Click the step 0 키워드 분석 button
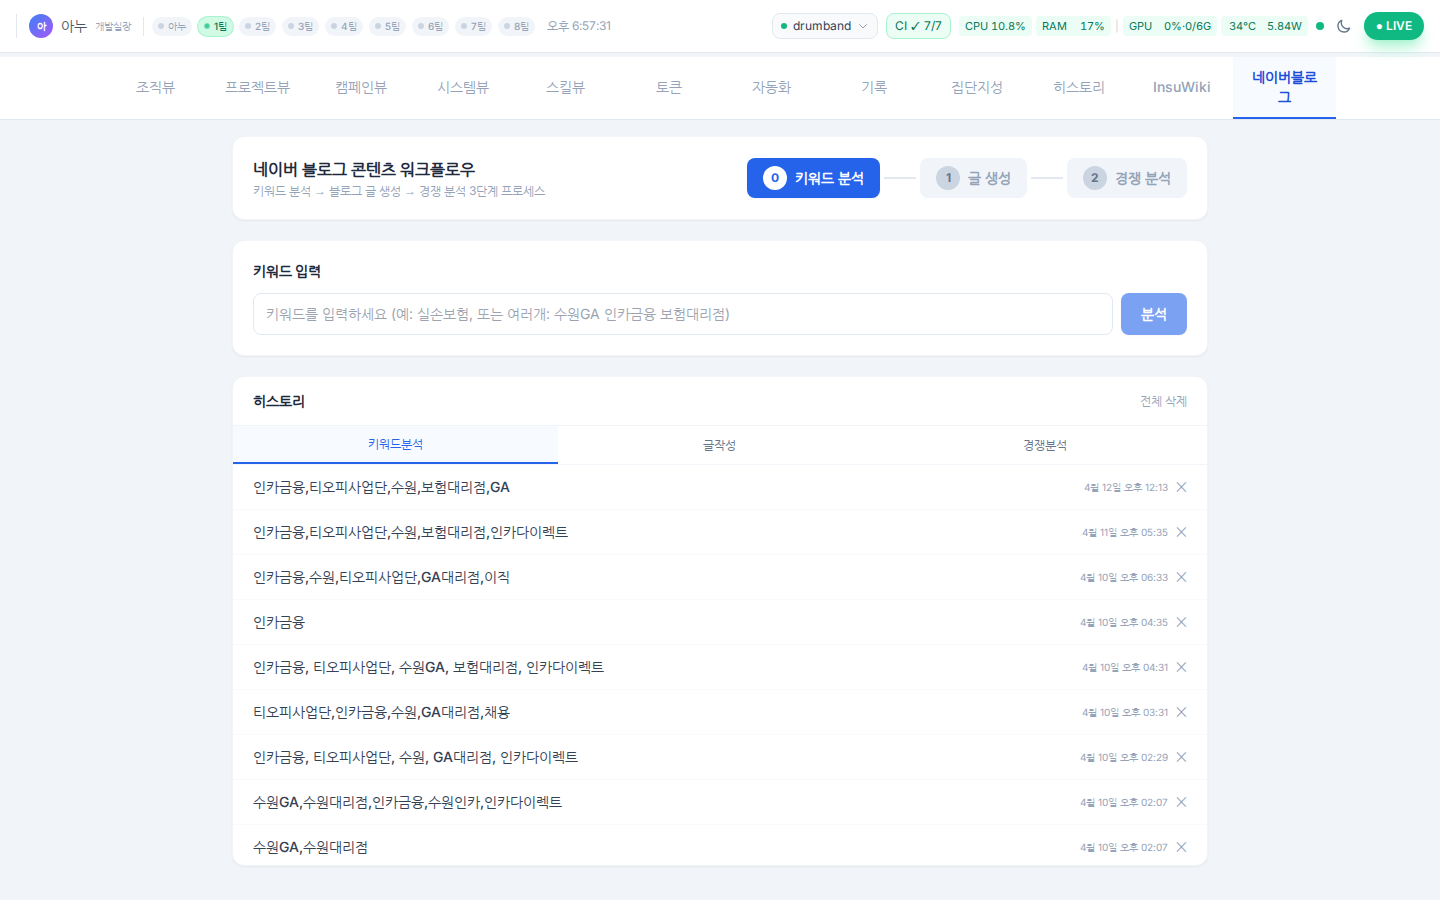Screen dimensions: 1440x900 [x=813, y=178]
